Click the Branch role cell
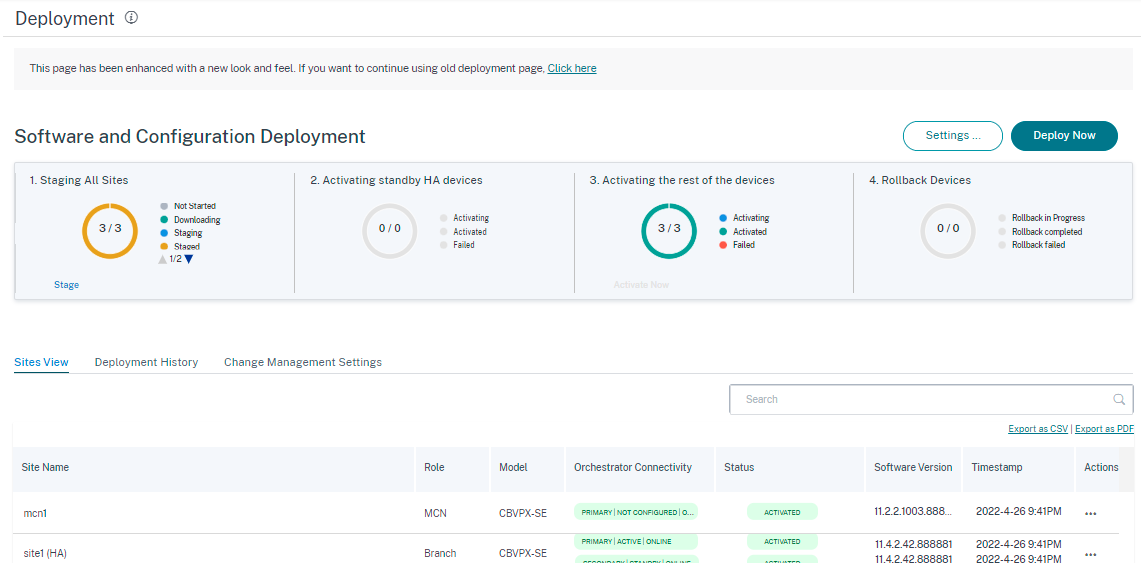 pyautogui.click(x=440, y=554)
